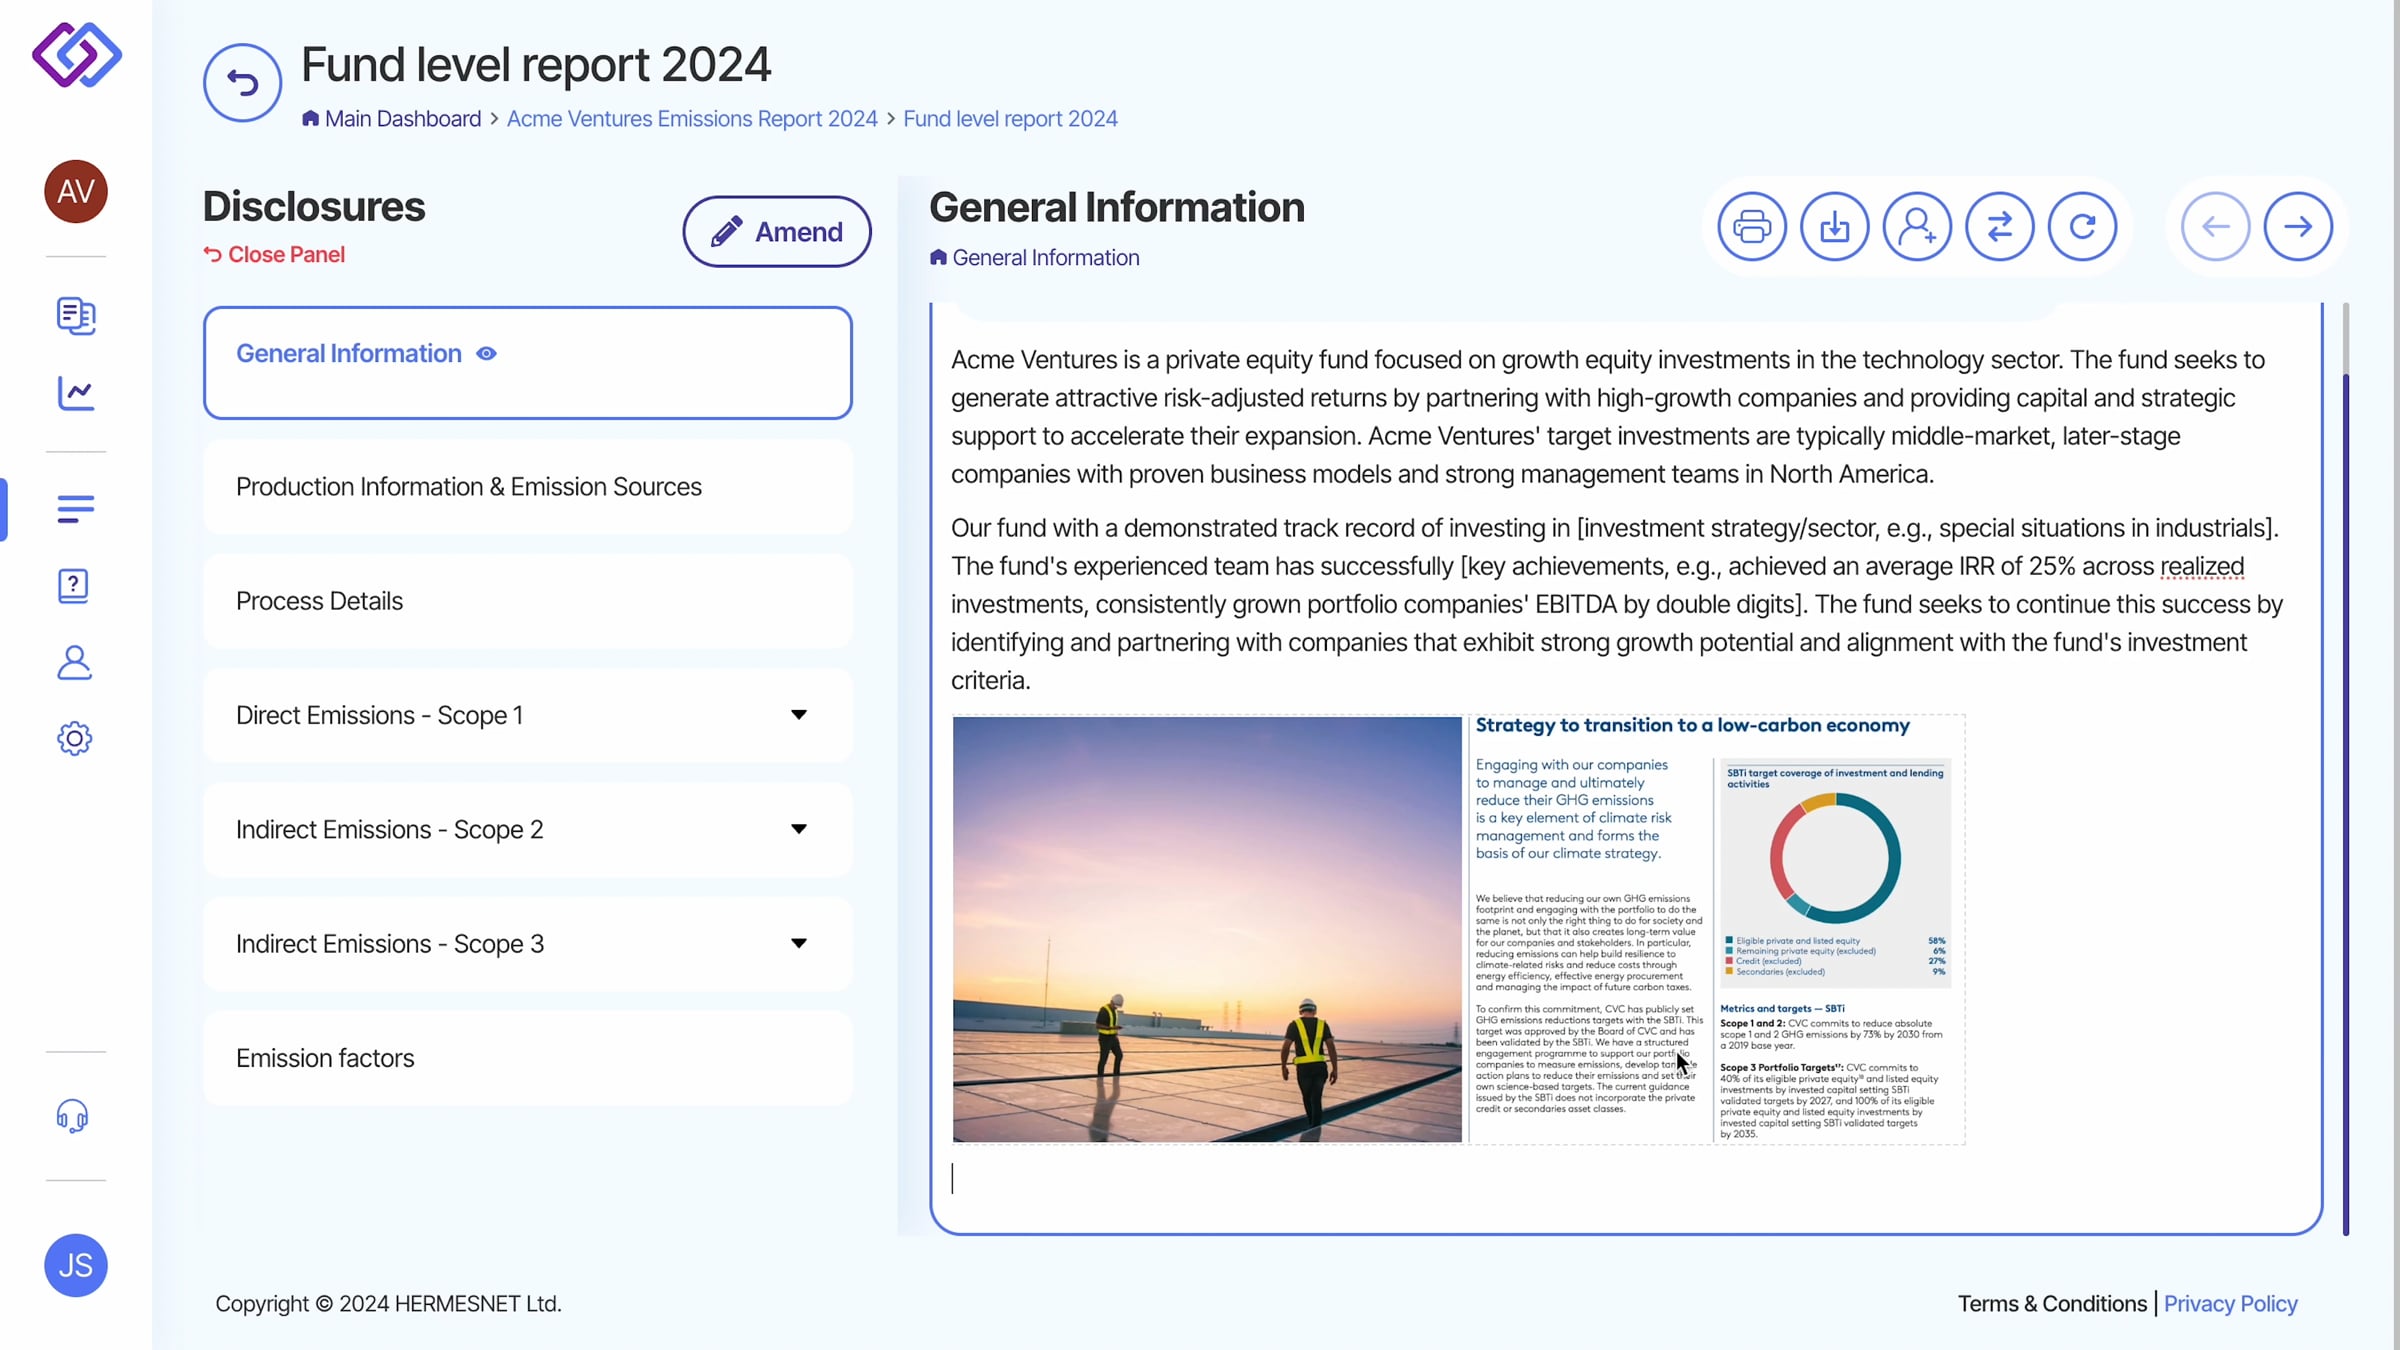
Task: Click the refresh icon in toolbar
Action: click(x=2082, y=227)
